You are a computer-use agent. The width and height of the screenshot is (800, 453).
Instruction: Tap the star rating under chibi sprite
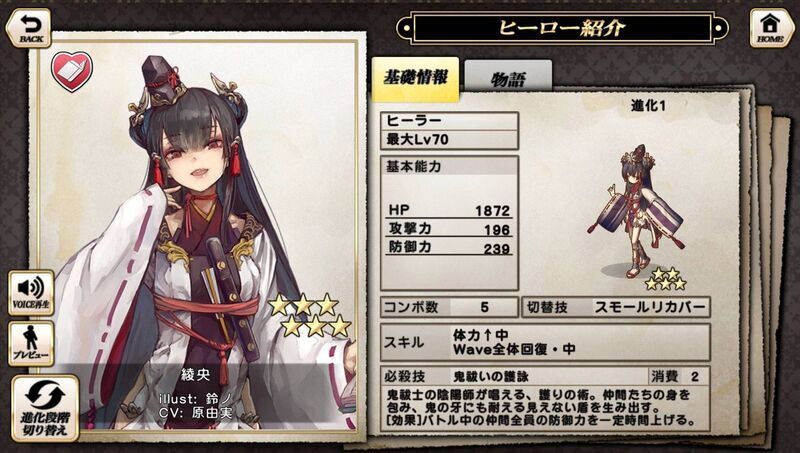tap(665, 279)
